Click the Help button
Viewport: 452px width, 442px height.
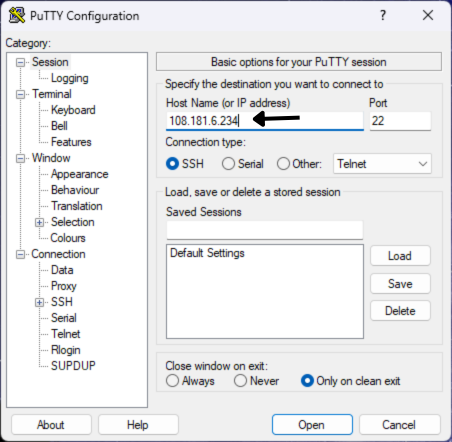[x=138, y=425]
